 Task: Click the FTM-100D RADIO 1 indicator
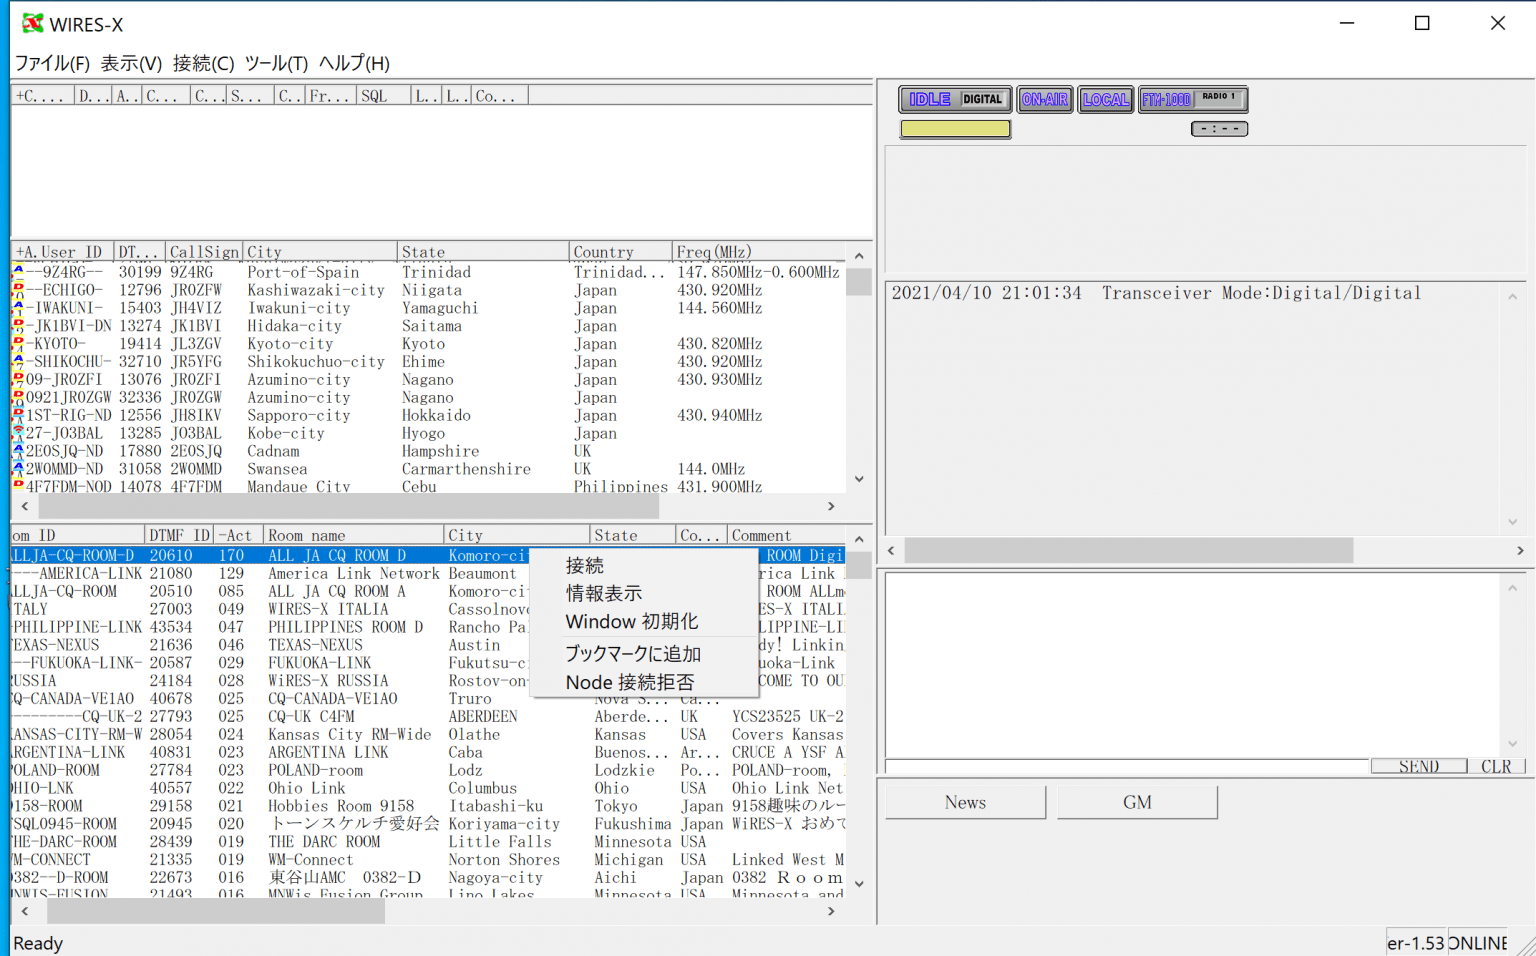click(x=1192, y=99)
